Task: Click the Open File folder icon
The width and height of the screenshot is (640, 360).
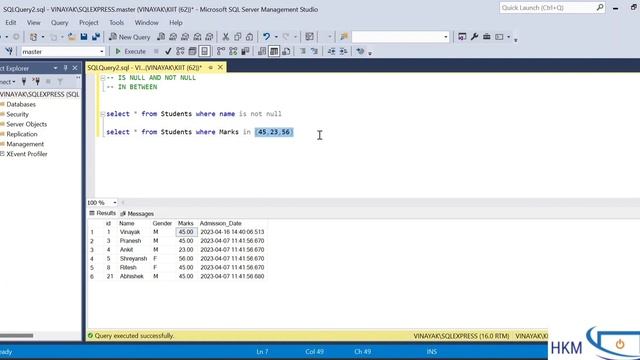Action: pyautogui.click(x=72, y=37)
